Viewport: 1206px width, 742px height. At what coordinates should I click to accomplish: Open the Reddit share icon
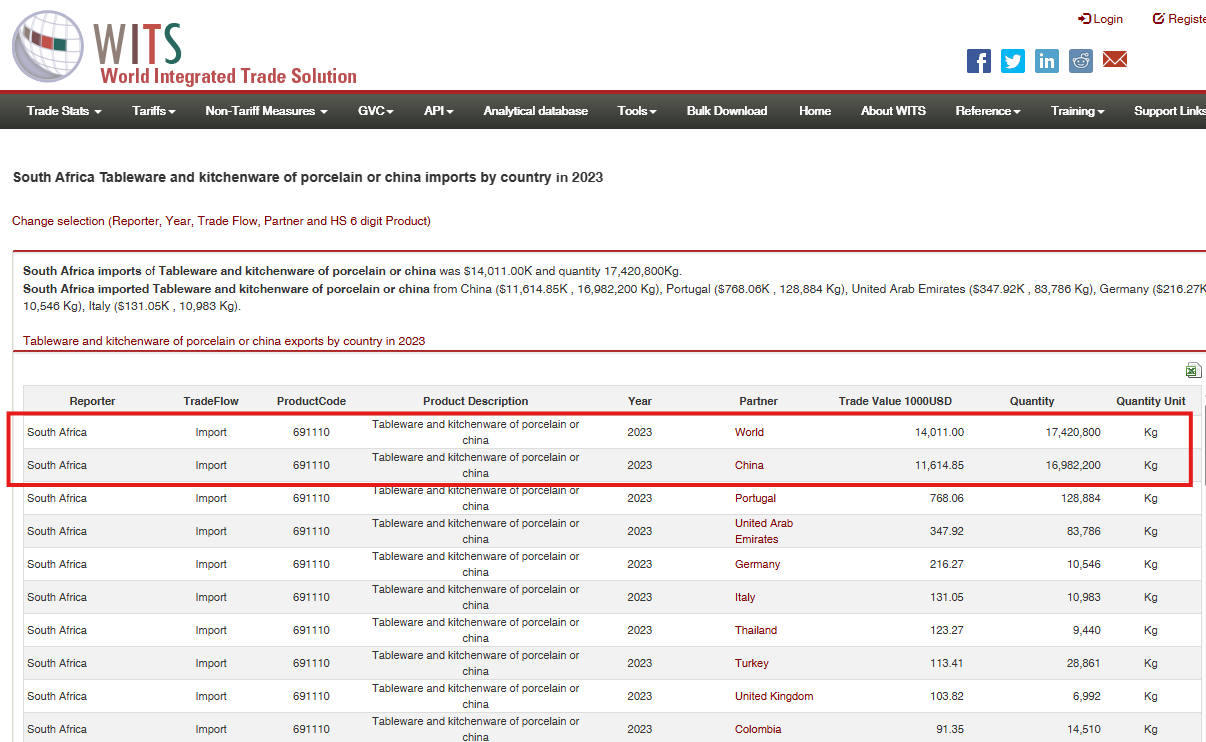[x=1081, y=61]
